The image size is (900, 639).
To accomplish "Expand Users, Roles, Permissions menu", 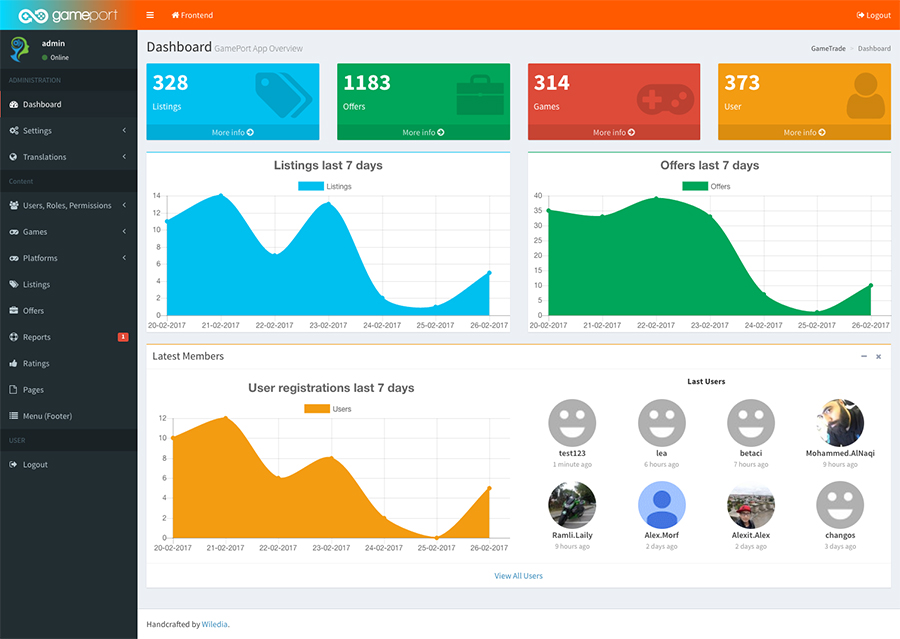I will (68, 205).
